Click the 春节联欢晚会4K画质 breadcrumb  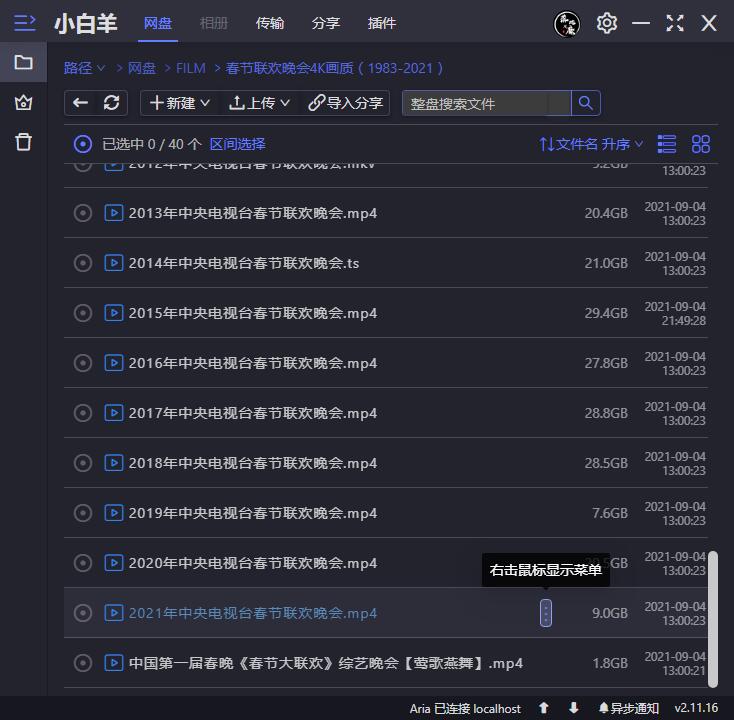[x=334, y=68]
